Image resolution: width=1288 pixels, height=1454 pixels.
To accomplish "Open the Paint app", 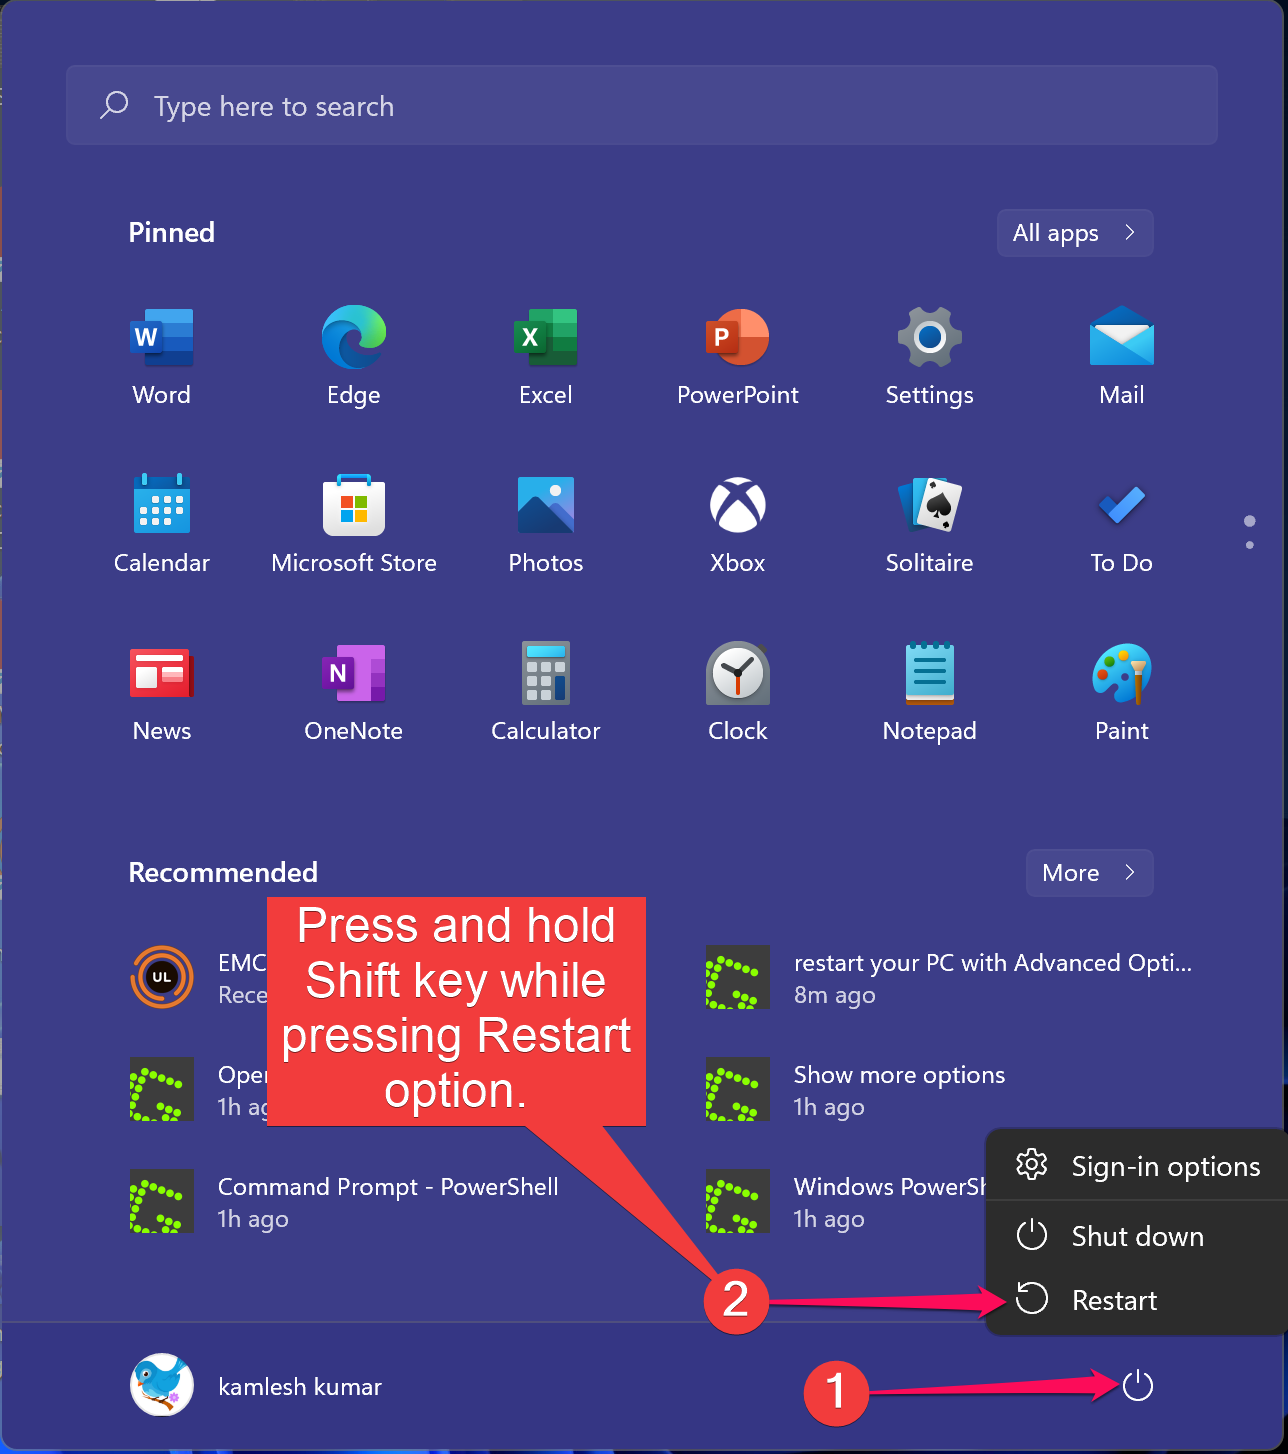I will [x=1122, y=694].
